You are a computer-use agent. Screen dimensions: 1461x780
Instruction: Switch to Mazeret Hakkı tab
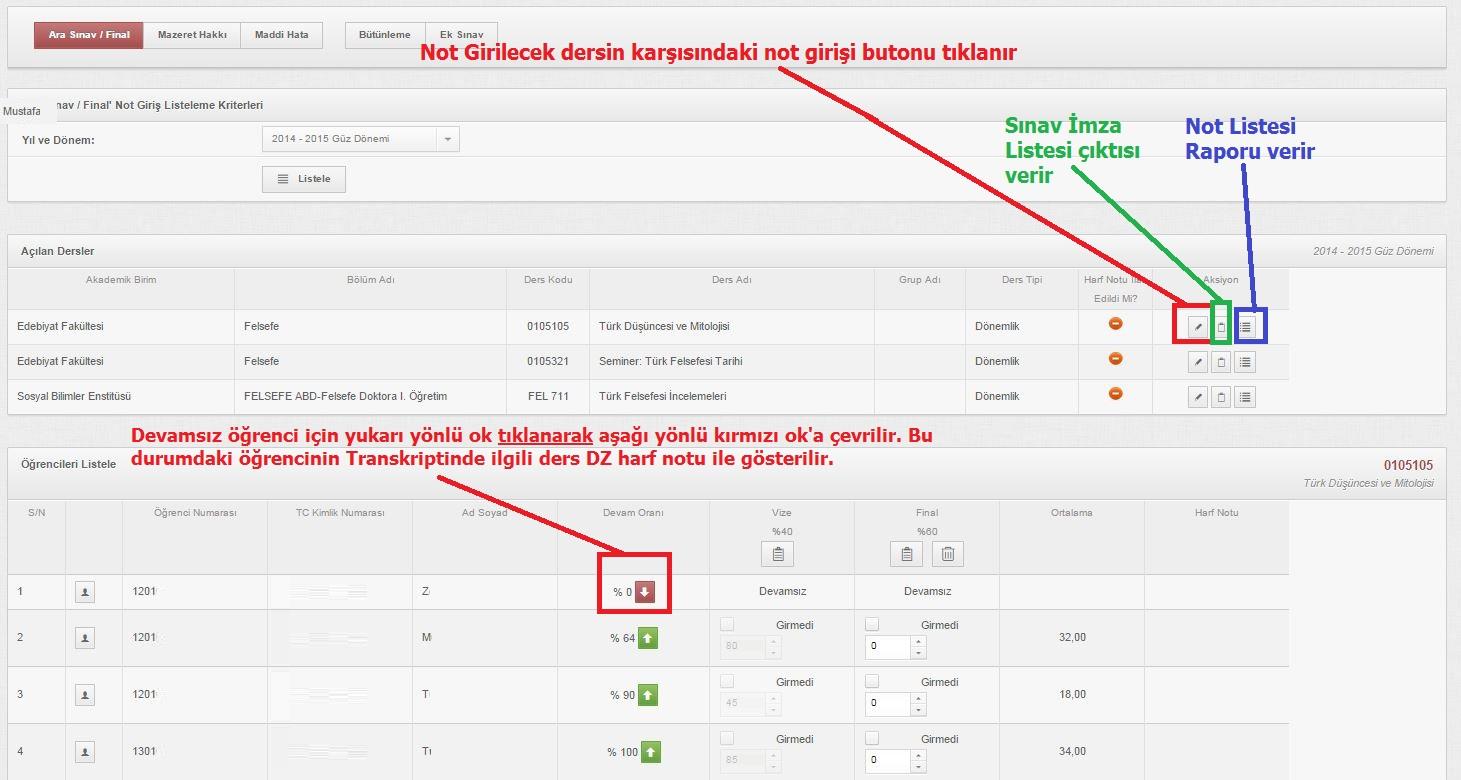192,35
